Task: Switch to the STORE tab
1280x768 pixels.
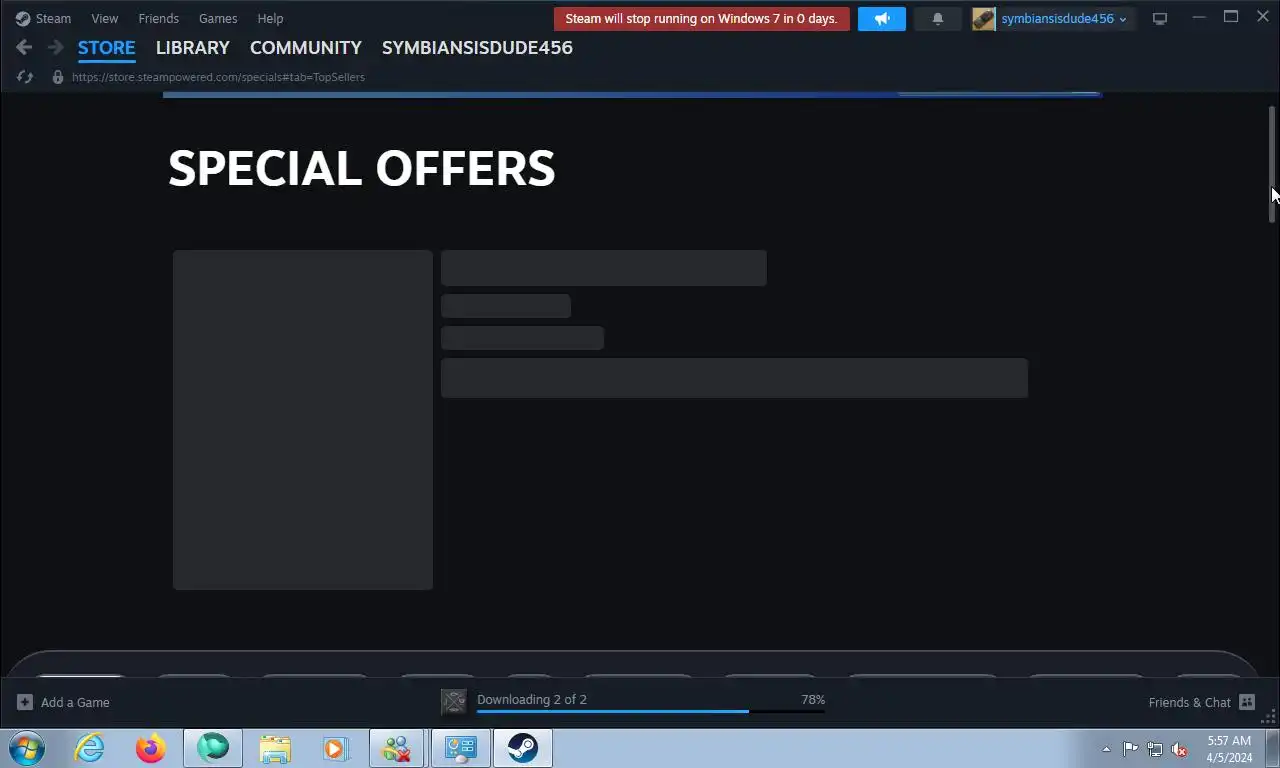Action: pos(106,47)
